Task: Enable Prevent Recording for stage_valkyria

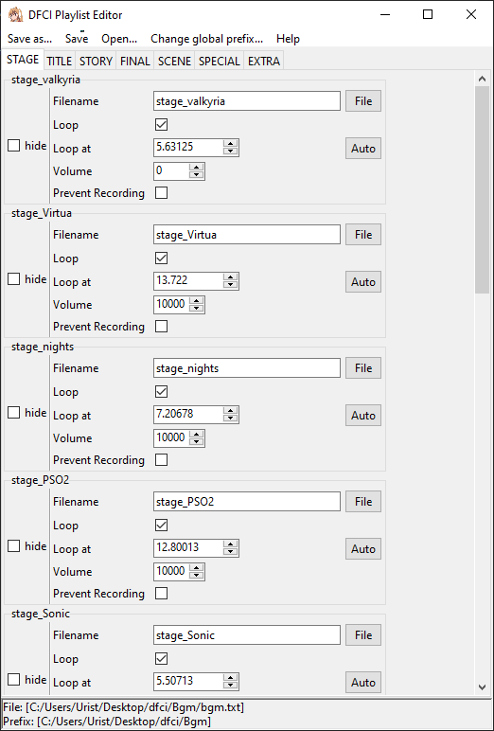Action: point(161,193)
